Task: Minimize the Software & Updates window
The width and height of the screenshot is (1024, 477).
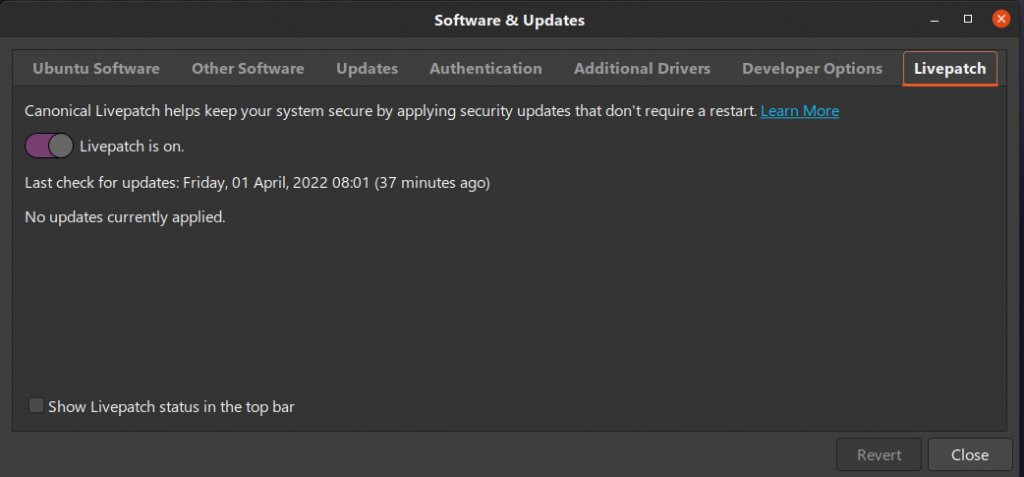Action: tap(935, 20)
